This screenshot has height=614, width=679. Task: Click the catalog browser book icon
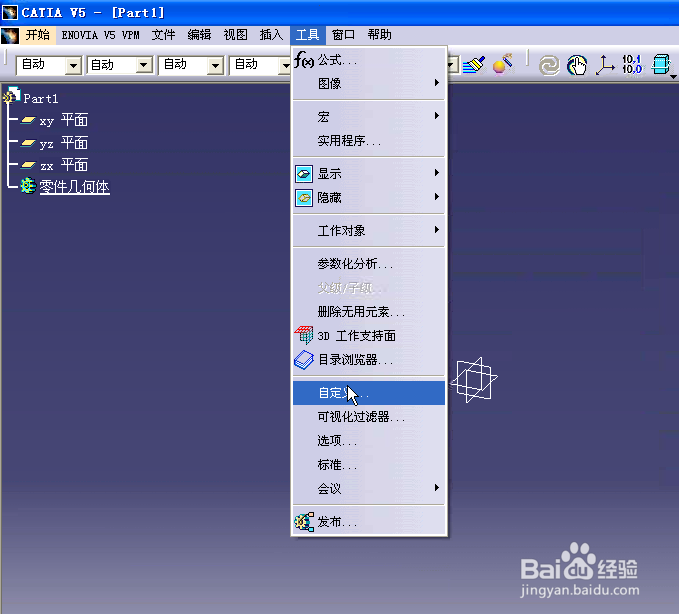click(304, 360)
